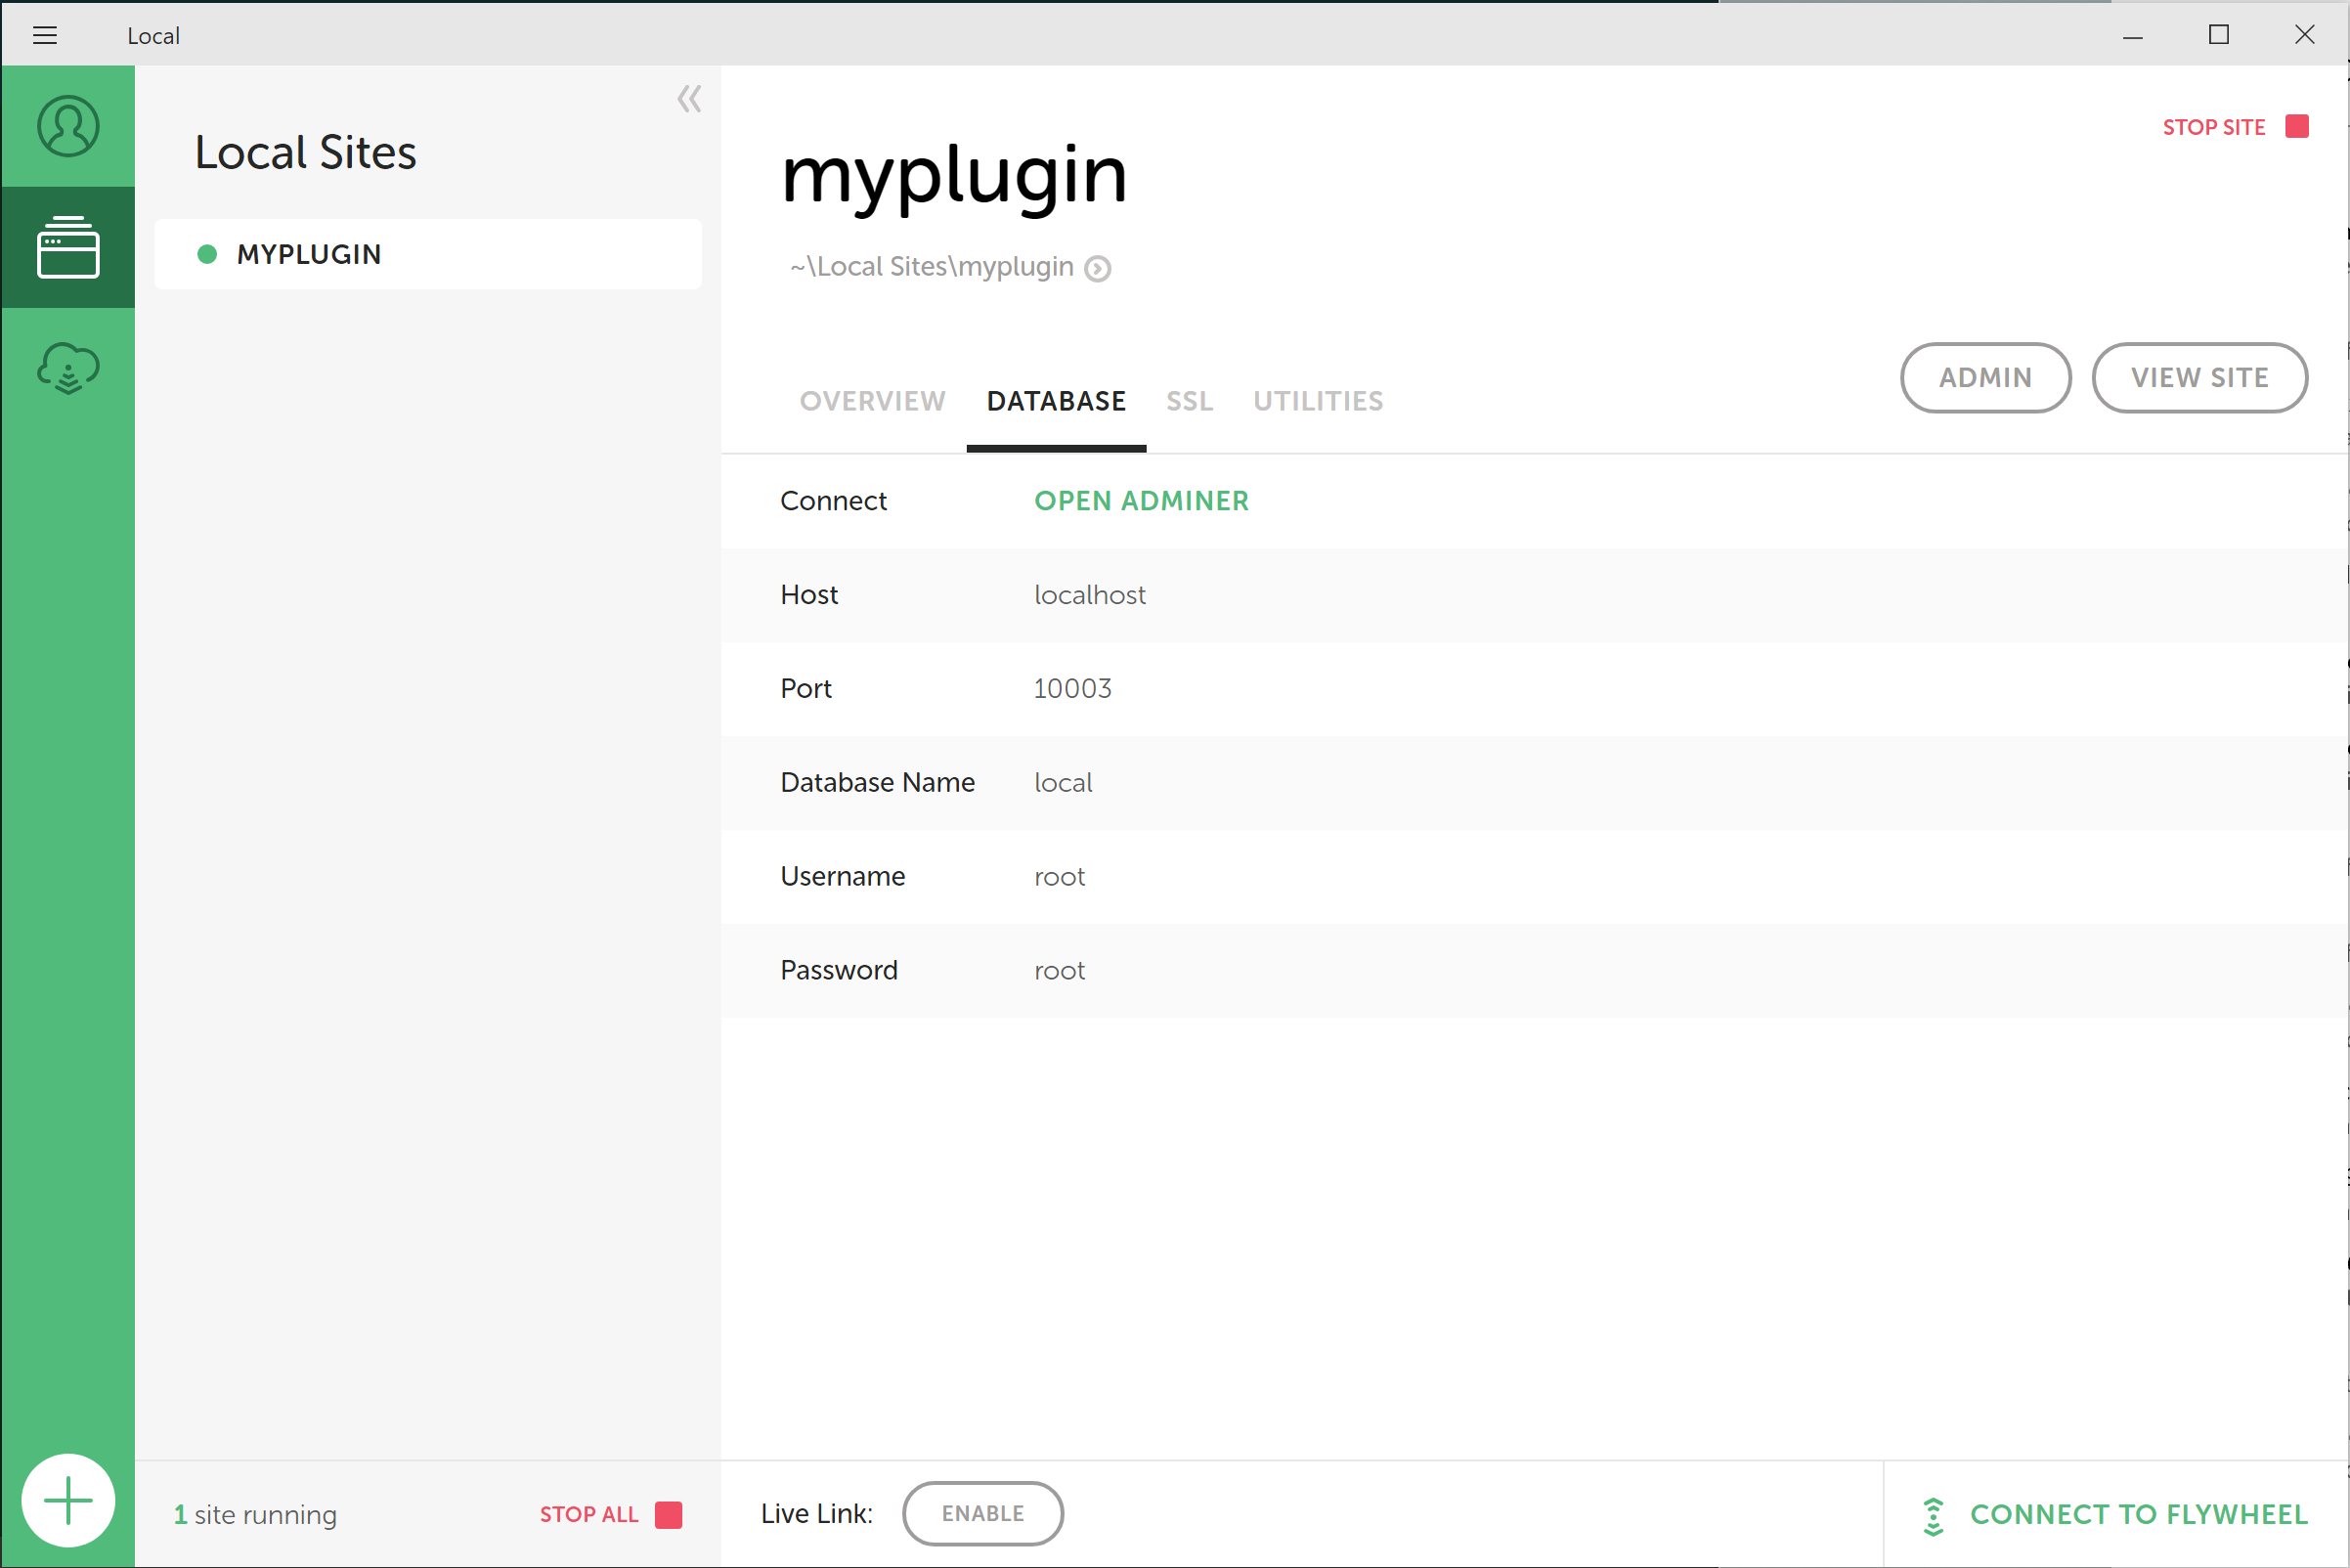Click the Database Name value local
This screenshot has width=2350, height=1568.
click(1062, 783)
